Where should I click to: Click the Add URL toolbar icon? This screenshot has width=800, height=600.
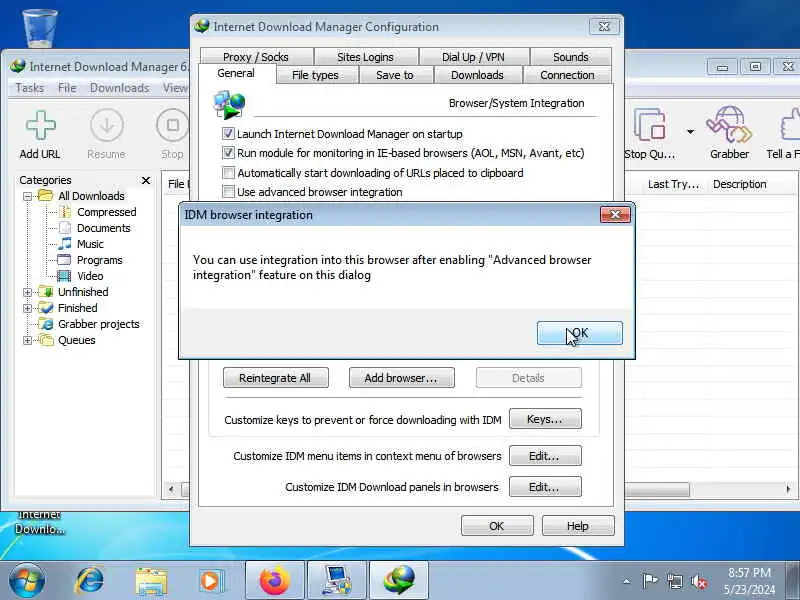point(40,125)
